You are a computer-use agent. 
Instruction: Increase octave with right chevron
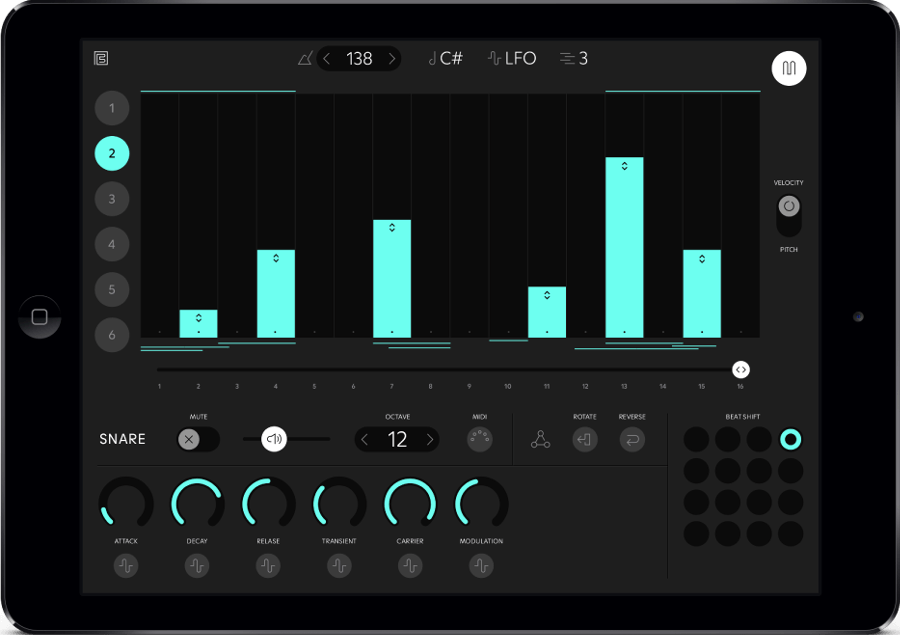click(430, 440)
